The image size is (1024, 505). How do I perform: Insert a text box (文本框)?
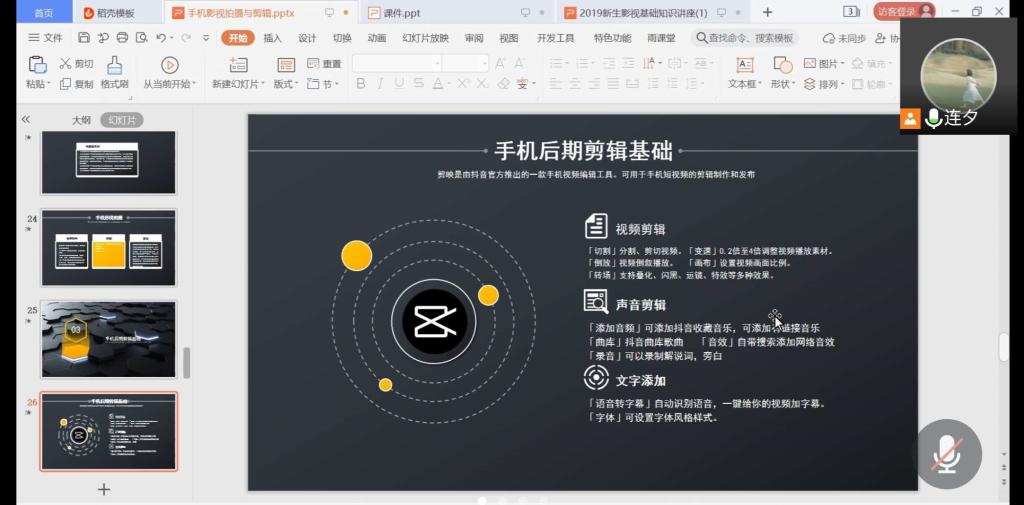coord(744,66)
